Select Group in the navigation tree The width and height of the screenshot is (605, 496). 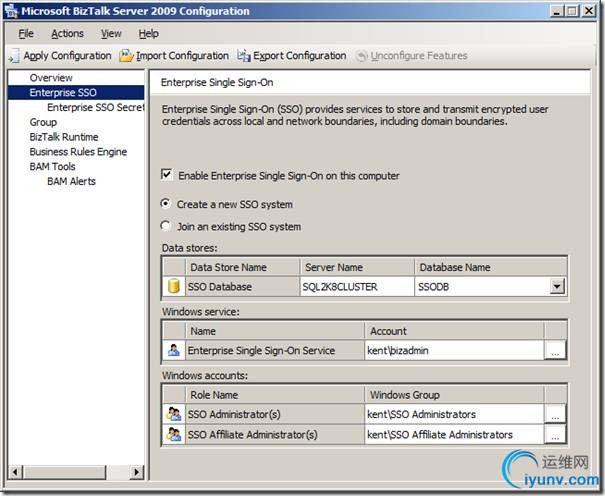43,122
